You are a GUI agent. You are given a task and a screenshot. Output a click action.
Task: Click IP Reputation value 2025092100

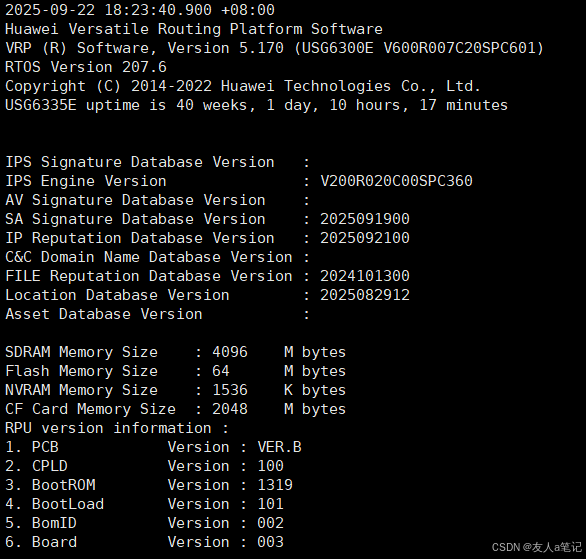[365, 238]
